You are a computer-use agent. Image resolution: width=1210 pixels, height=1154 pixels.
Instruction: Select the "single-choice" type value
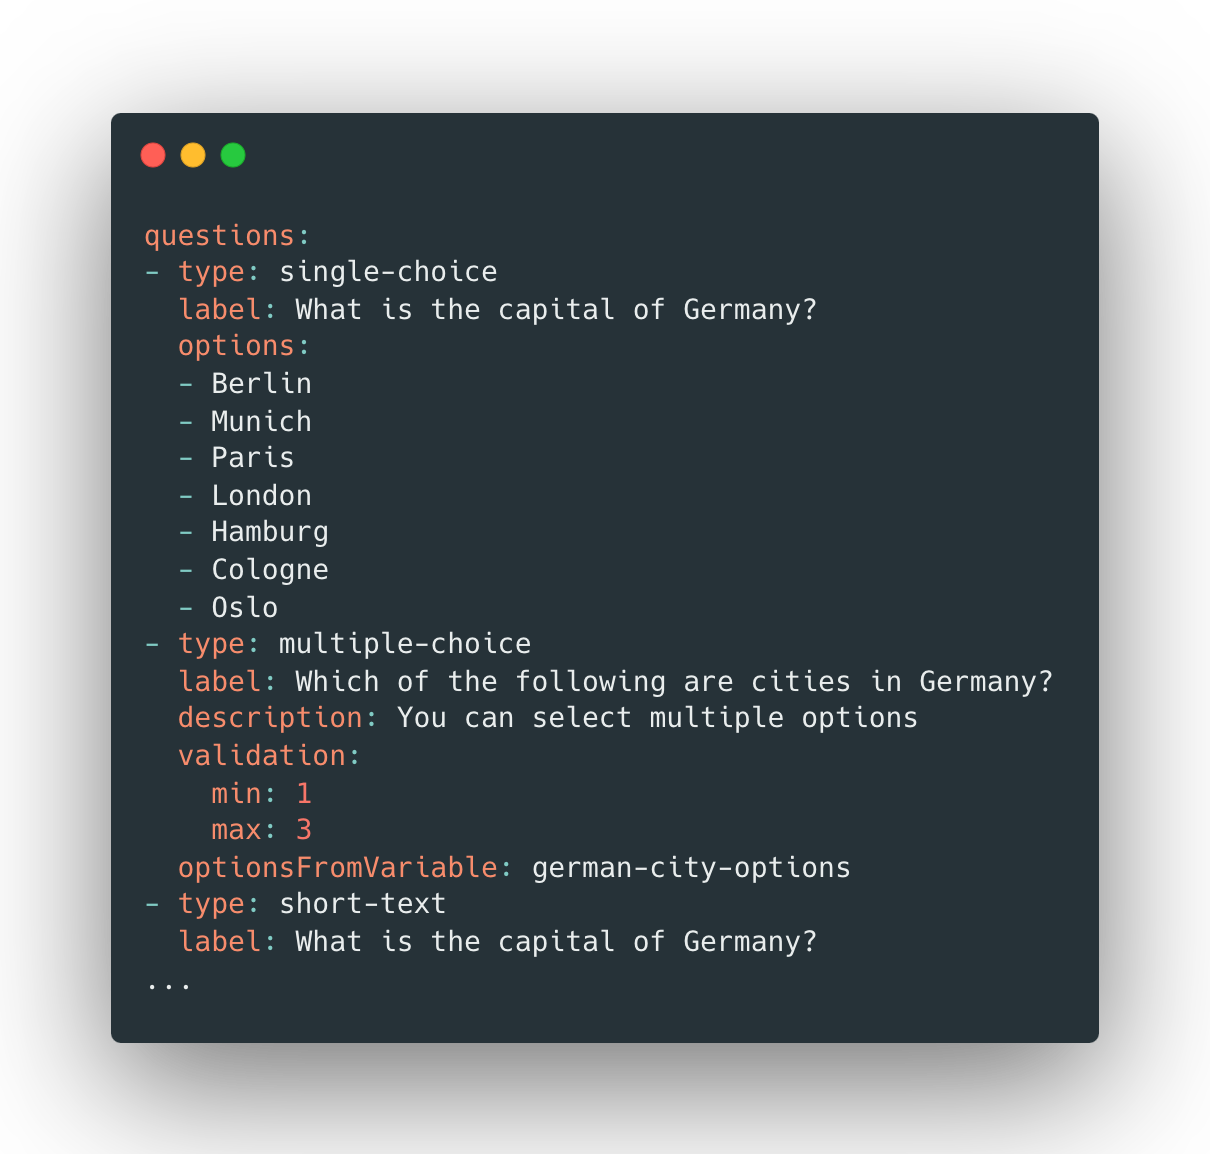388,272
